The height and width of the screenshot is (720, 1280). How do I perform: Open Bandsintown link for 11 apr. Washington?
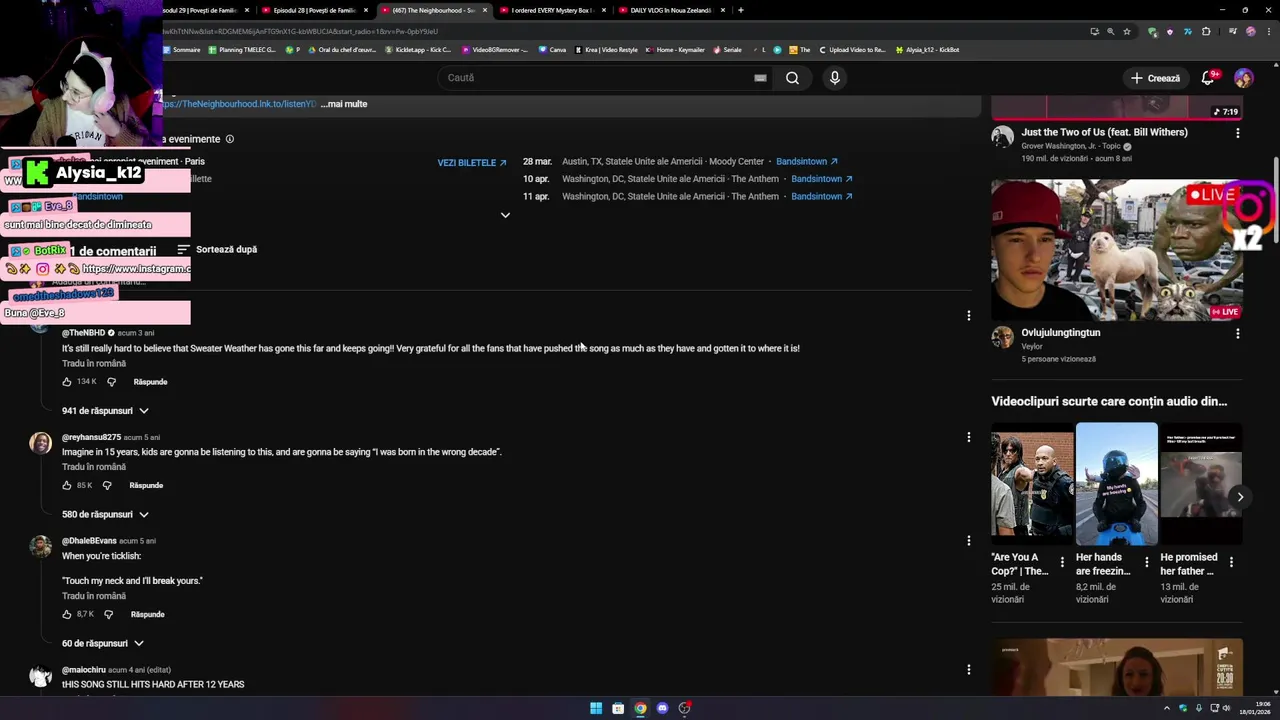tap(822, 197)
